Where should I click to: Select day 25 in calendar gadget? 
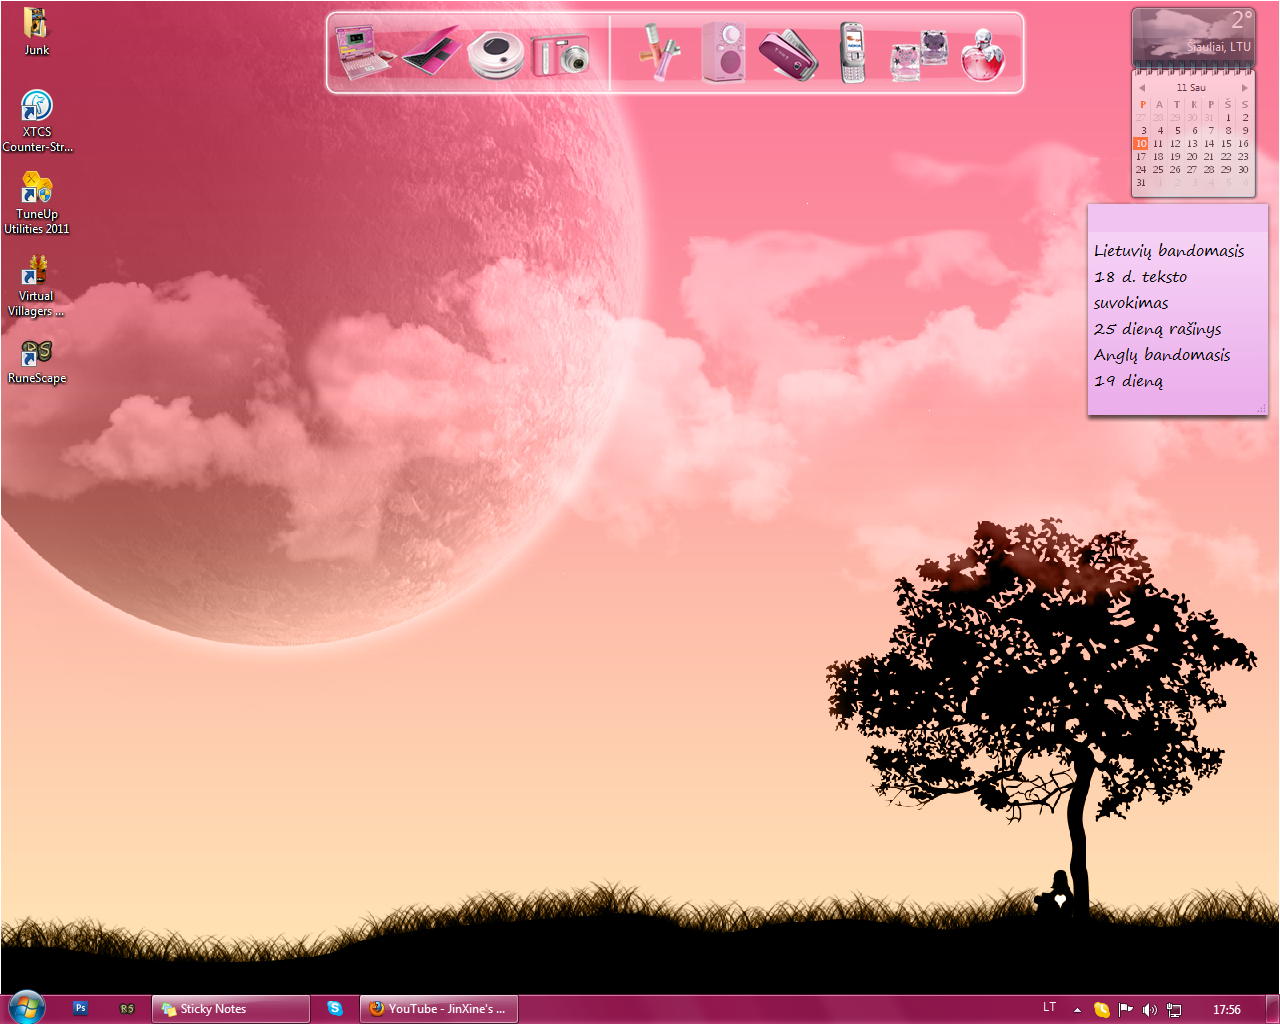pyautogui.click(x=1158, y=170)
